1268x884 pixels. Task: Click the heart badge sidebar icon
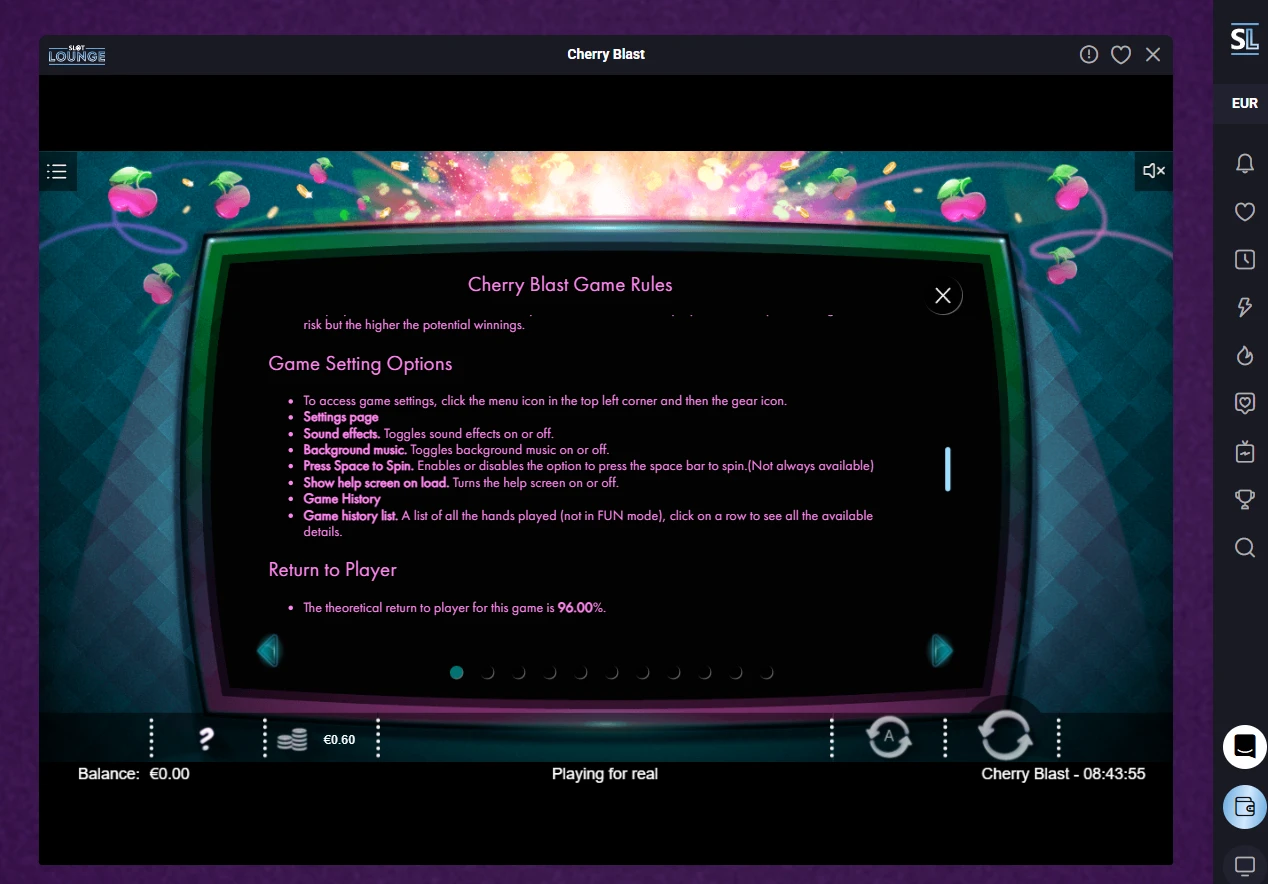click(x=1244, y=403)
